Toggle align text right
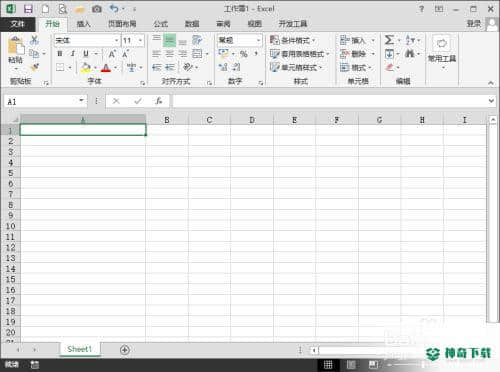 [183, 54]
